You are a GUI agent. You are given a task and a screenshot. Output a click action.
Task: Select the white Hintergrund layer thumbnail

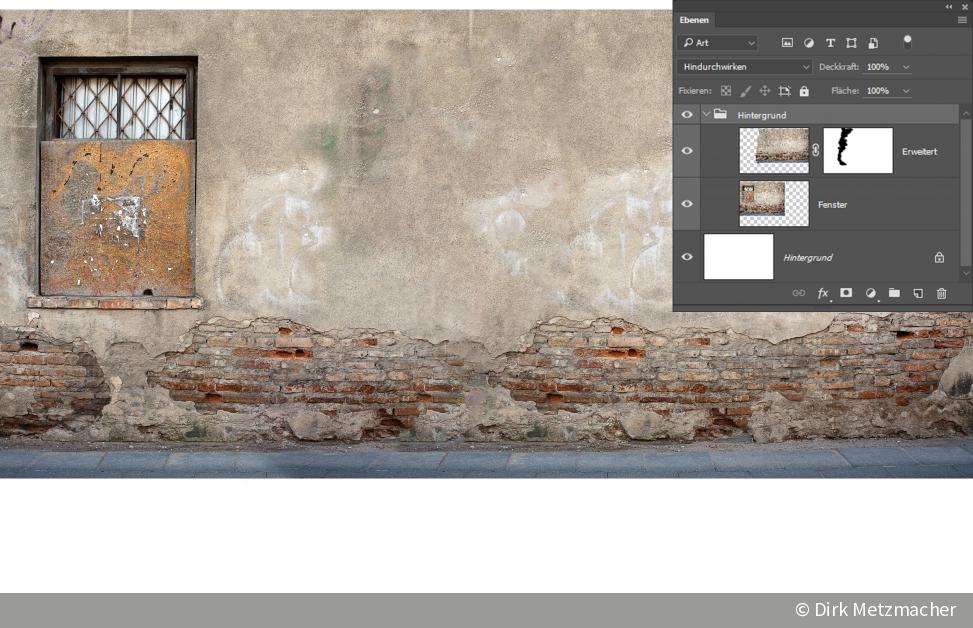click(x=738, y=256)
